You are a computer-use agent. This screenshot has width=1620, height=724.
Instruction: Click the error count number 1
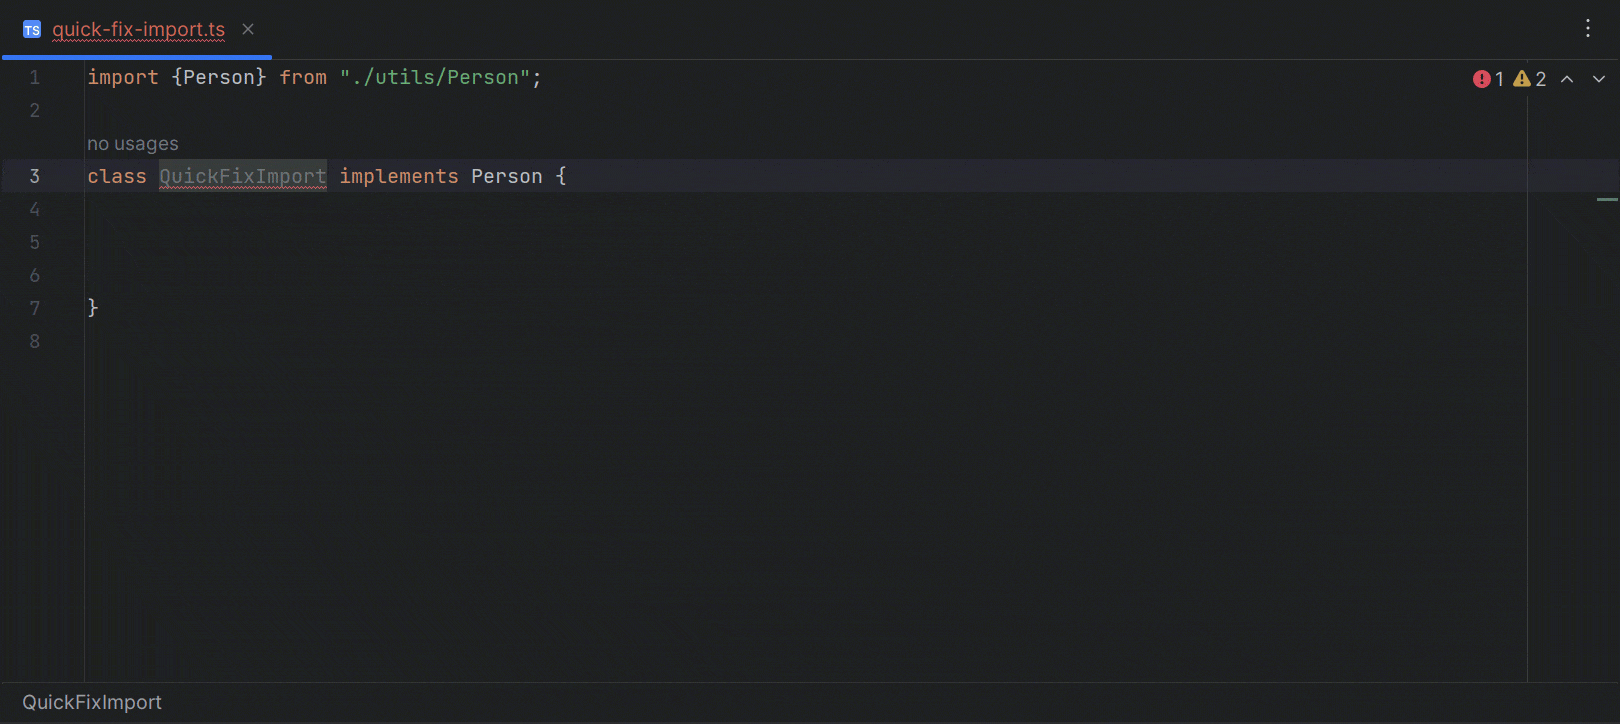tap(1498, 78)
